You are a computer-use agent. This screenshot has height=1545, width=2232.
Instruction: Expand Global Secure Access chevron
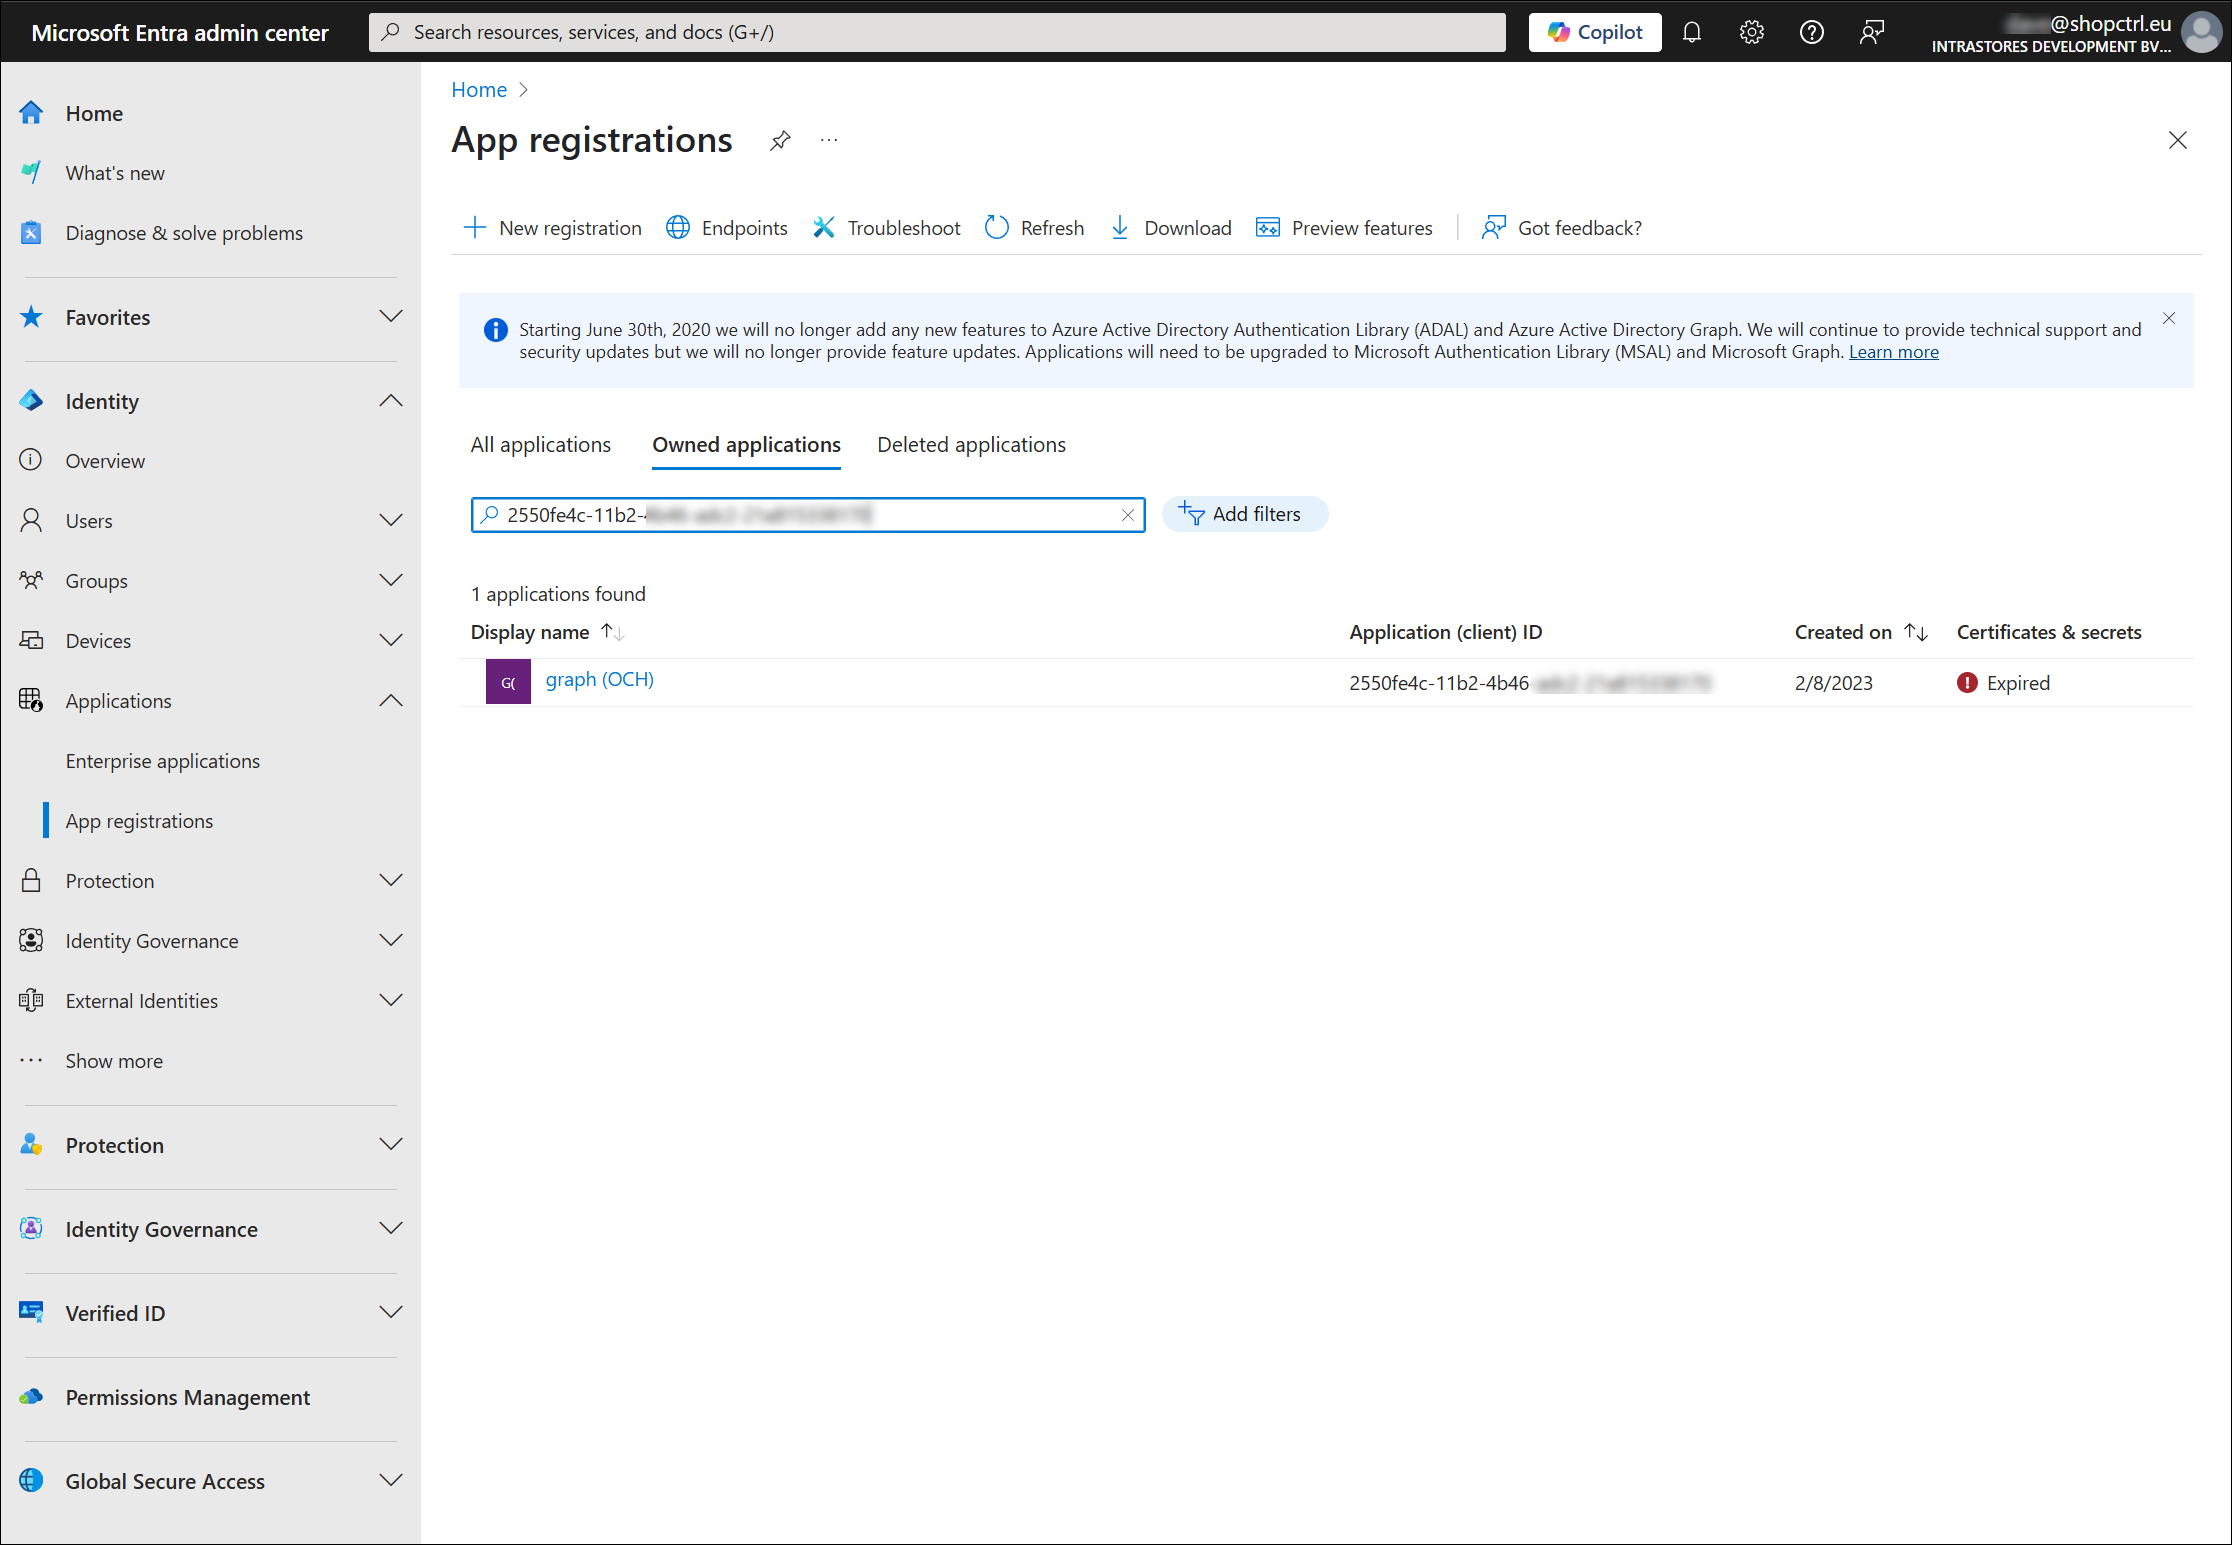391,1480
